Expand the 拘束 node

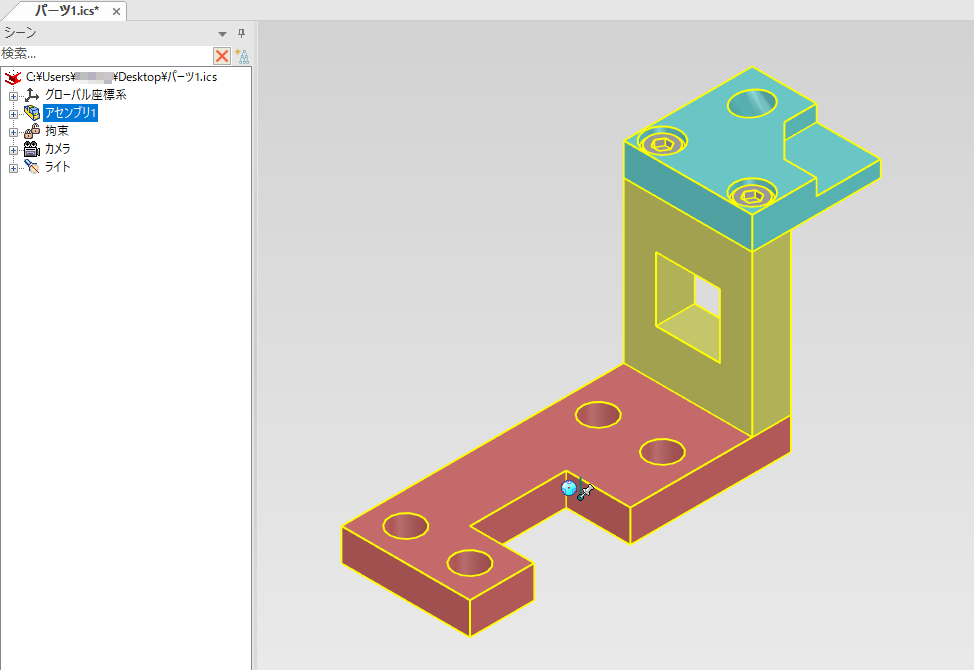[14, 132]
